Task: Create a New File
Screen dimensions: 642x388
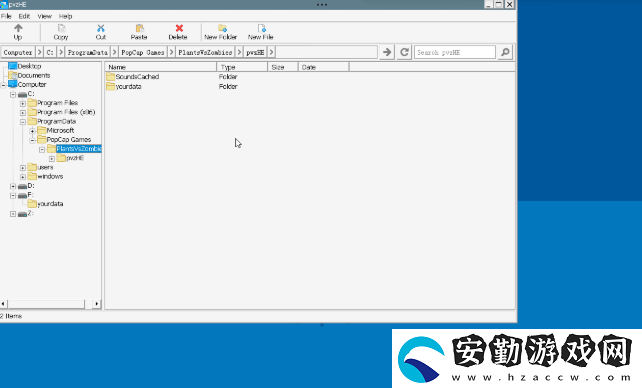Action: tap(261, 32)
